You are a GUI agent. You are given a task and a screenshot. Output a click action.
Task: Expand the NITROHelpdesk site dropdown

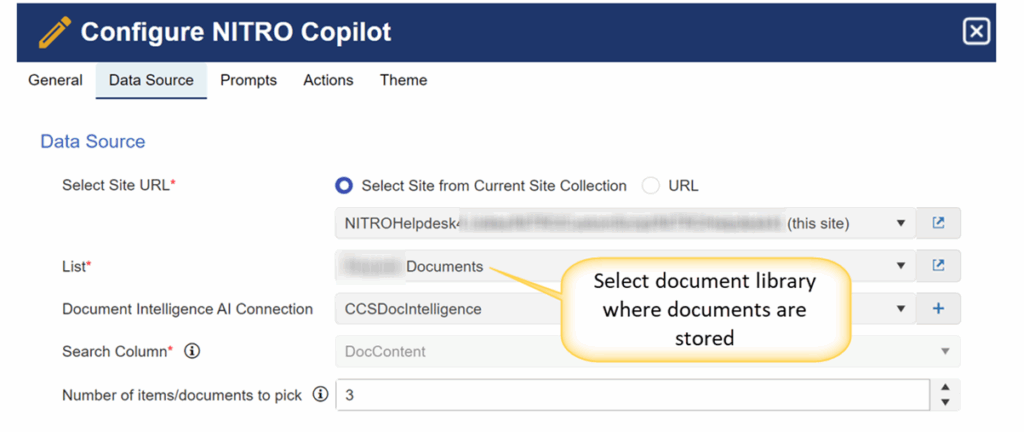626,223
